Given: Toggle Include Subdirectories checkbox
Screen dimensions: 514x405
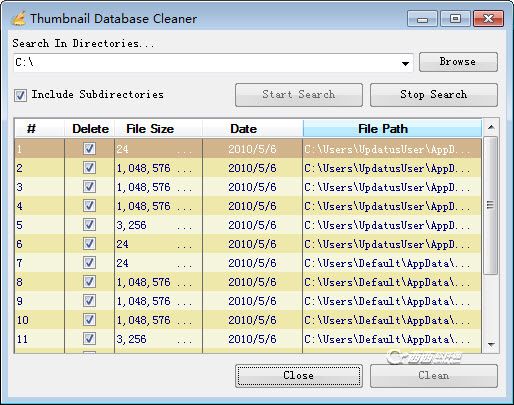Looking at the screenshot, I should pyautogui.click(x=20, y=95).
